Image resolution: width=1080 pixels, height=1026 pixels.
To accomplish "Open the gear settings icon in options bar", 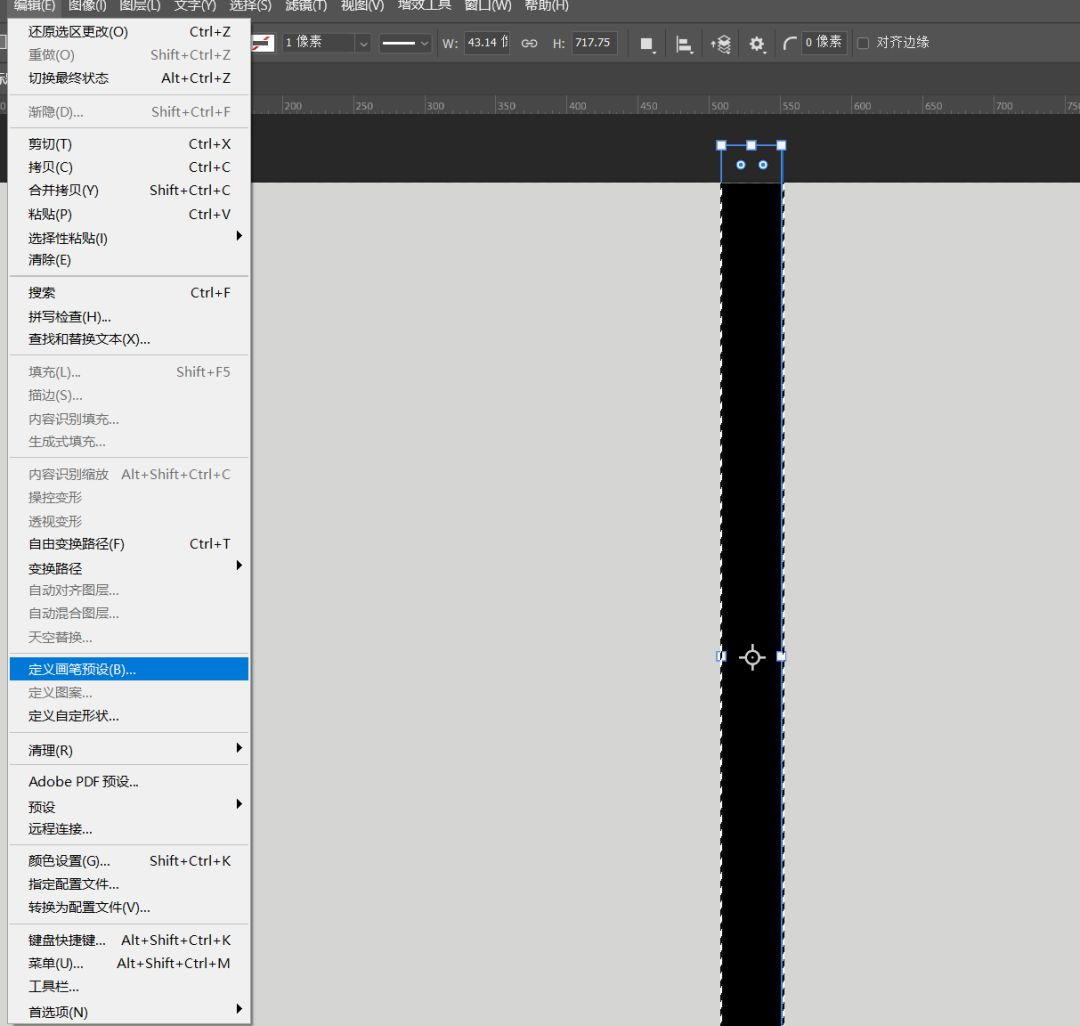I will coord(757,44).
